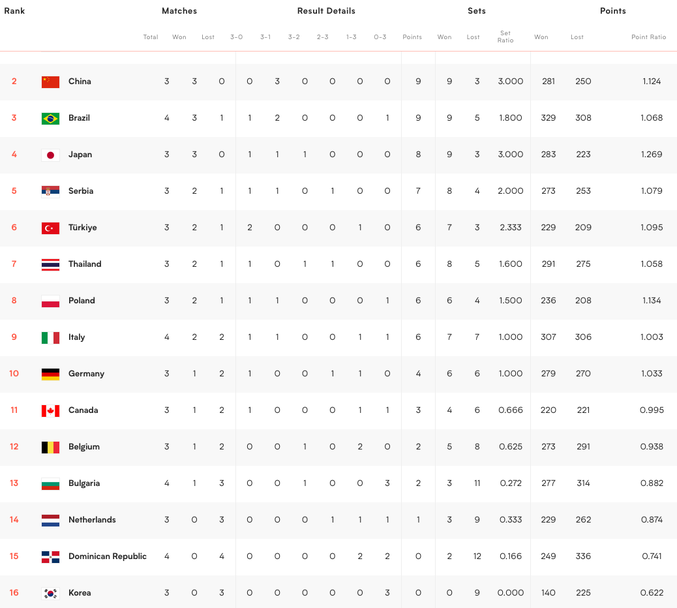Click the Korea flag icon
The image size is (677, 608).
[50, 593]
